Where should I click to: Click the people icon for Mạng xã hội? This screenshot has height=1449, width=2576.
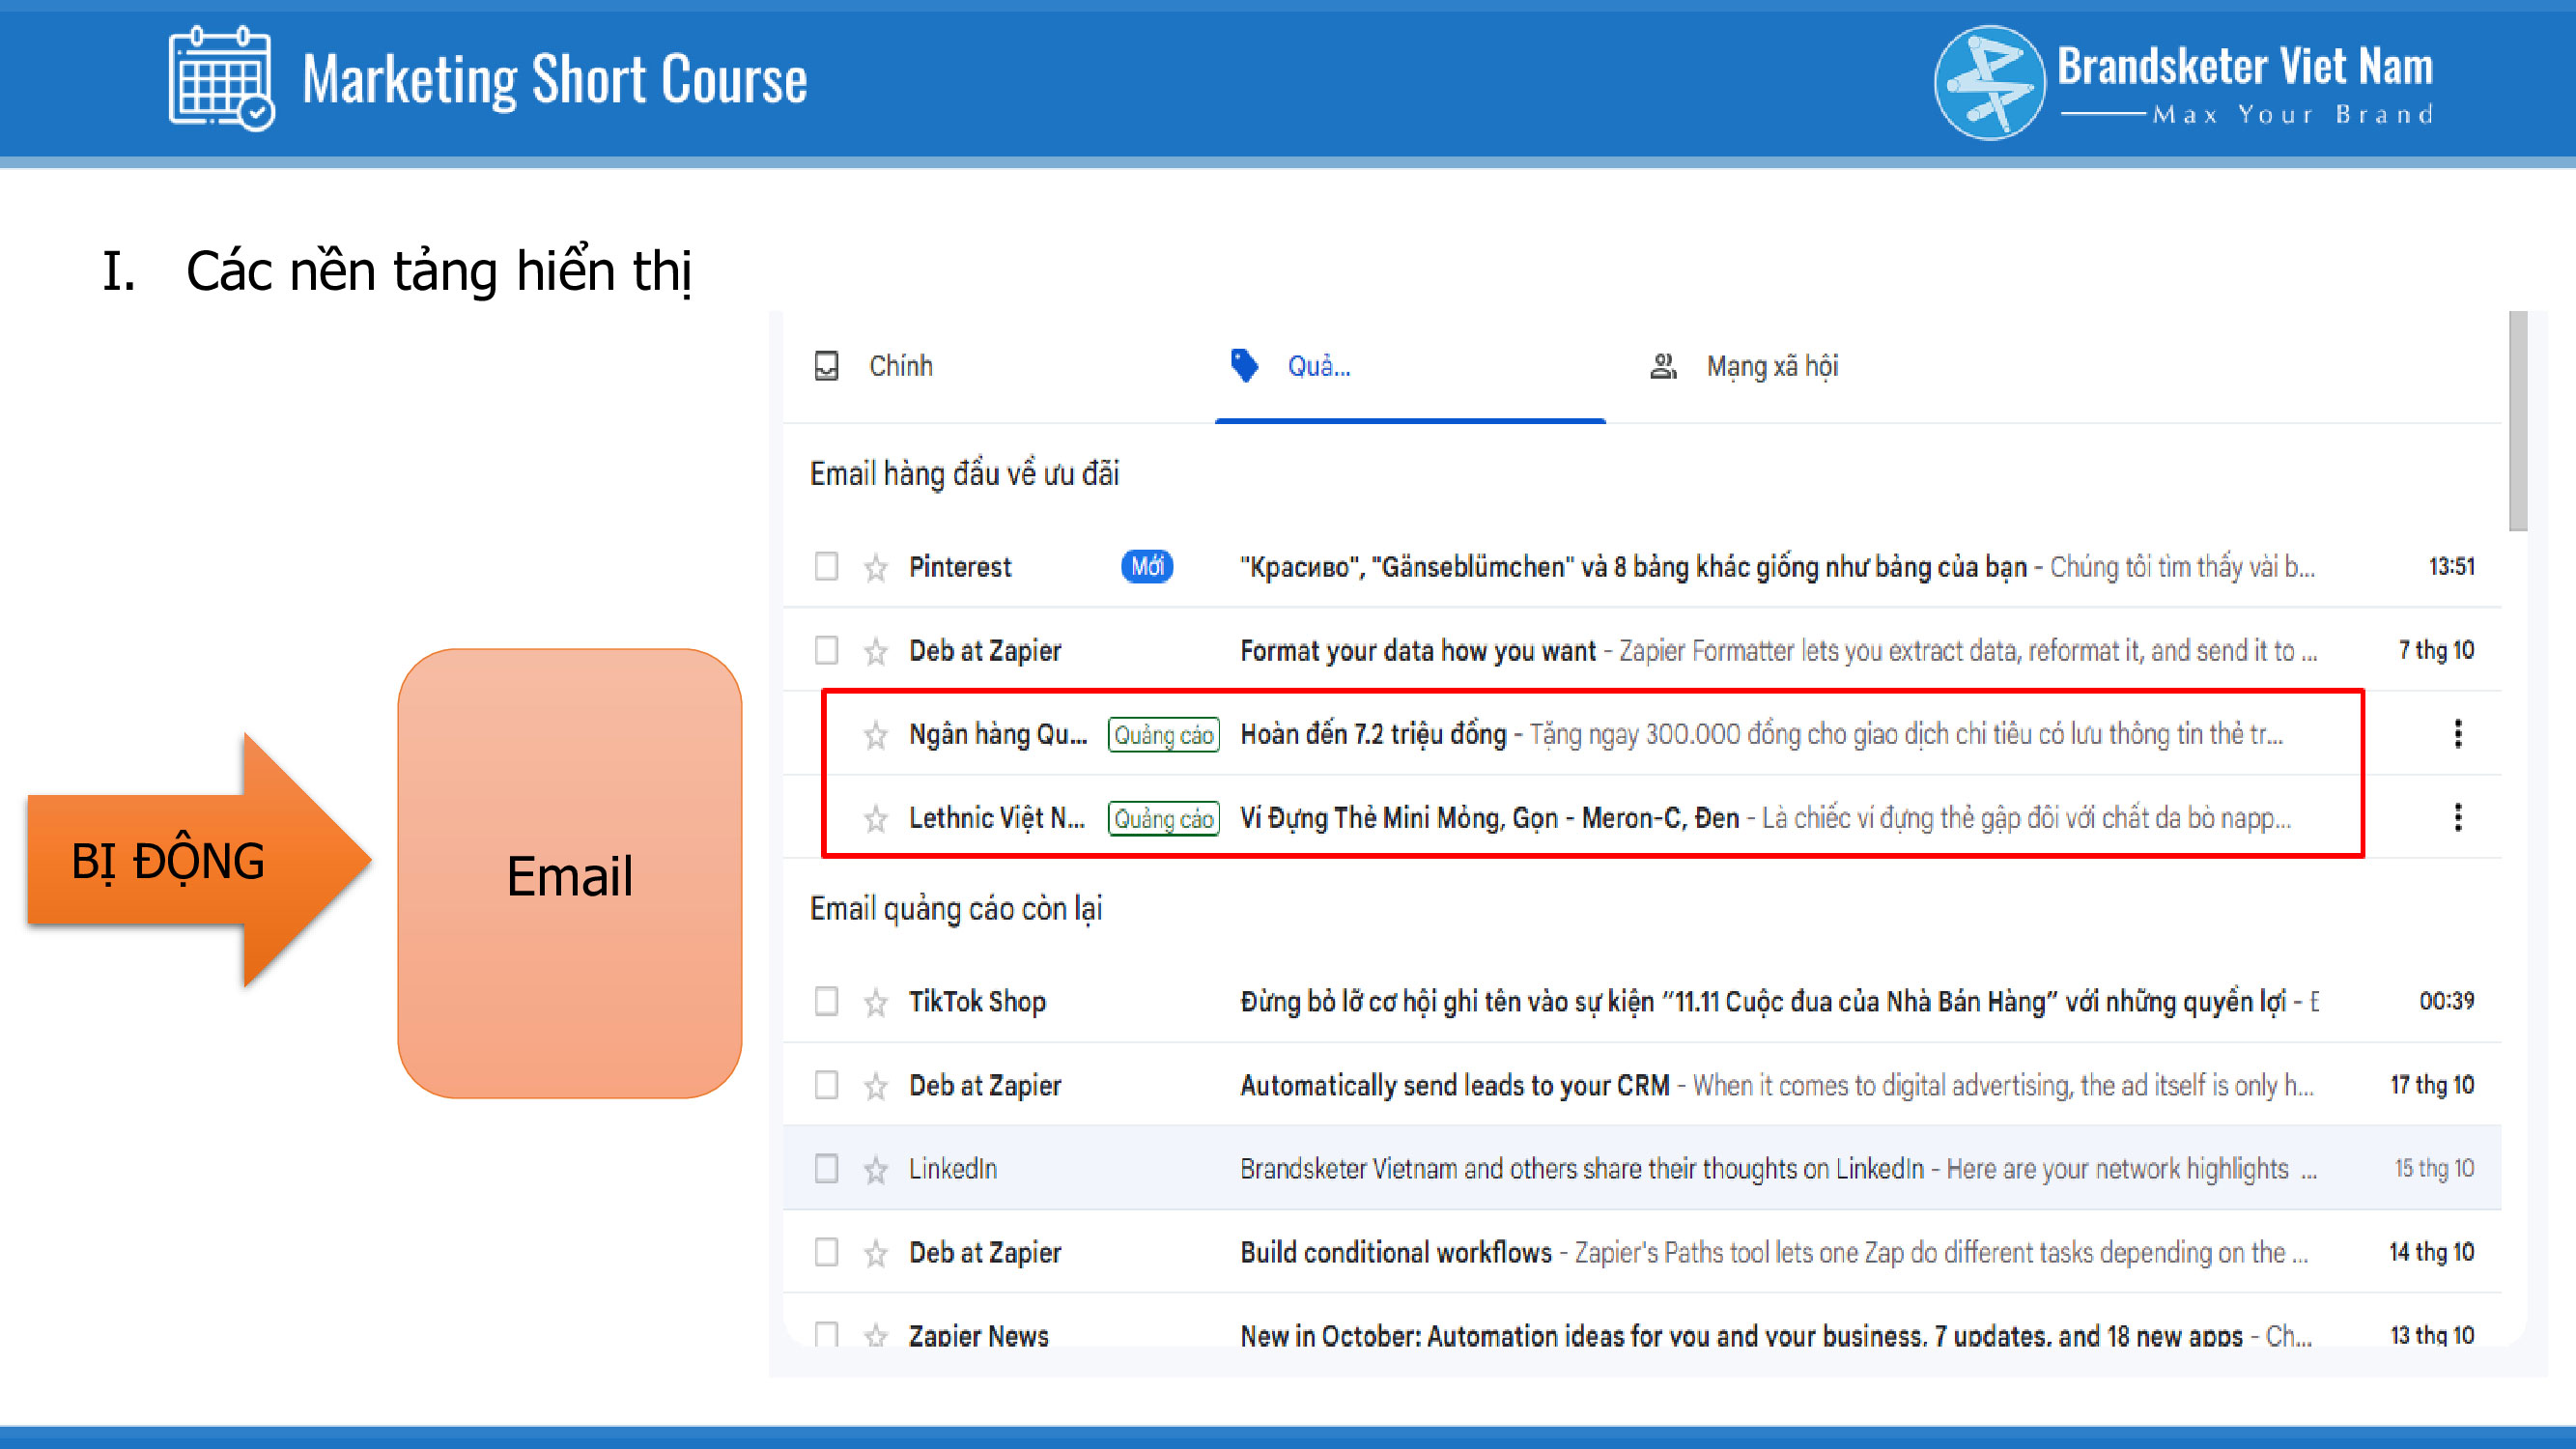tap(1662, 366)
